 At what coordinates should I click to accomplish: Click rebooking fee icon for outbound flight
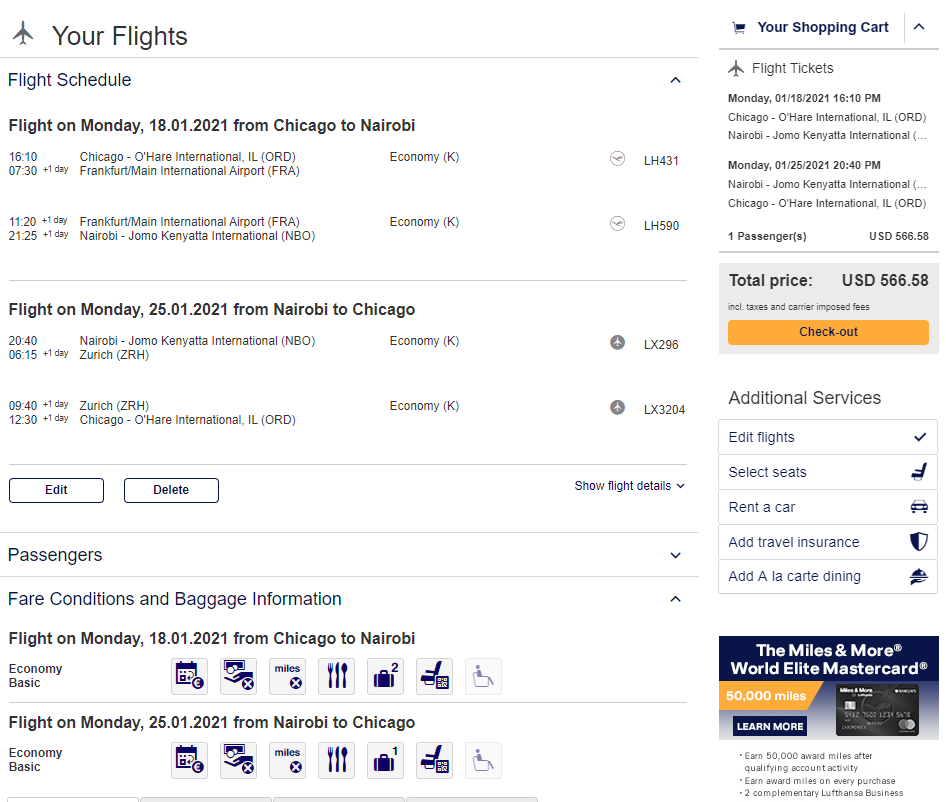click(x=189, y=676)
